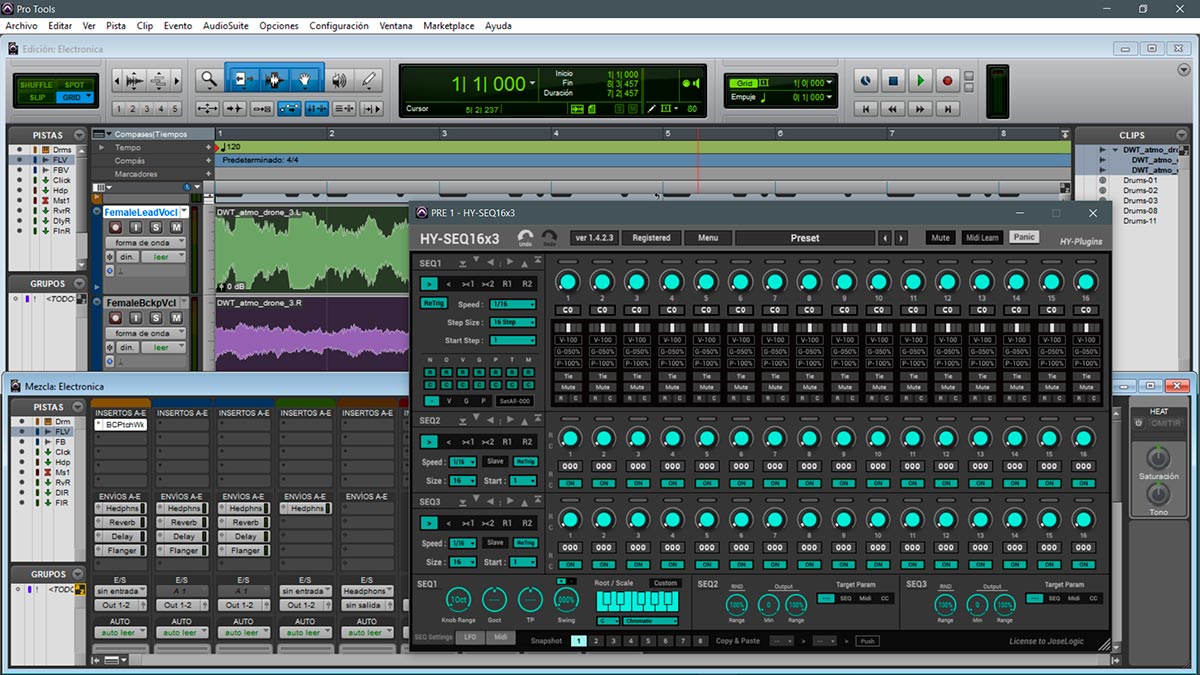Toggle Mute on FemaleLeadVocl track
This screenshot has width=1200, height=675.
176,228
